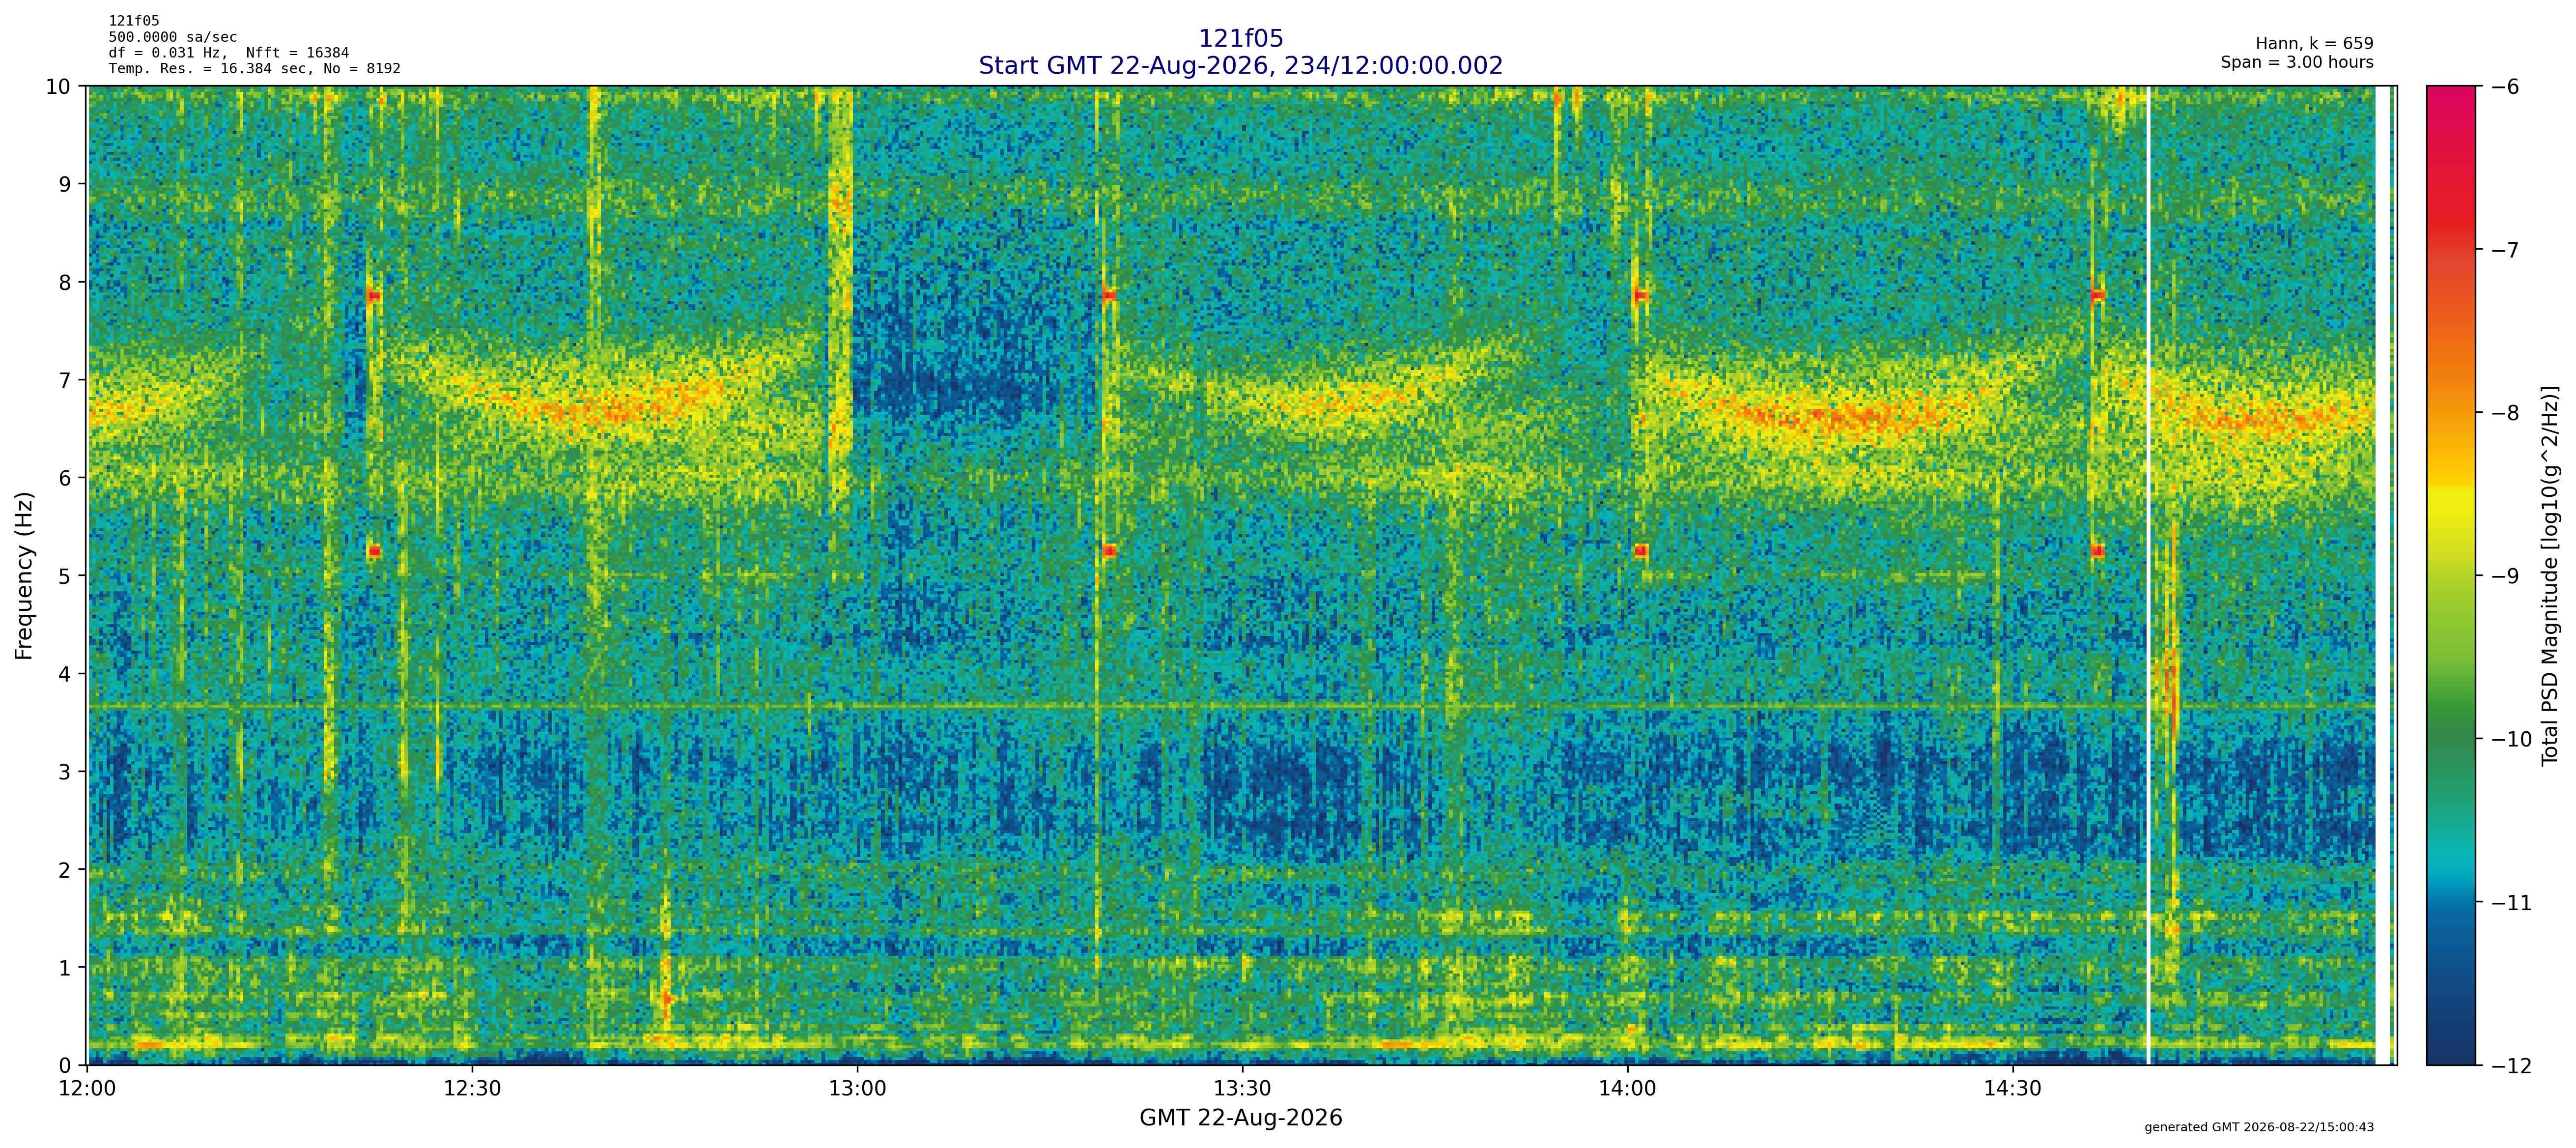Click the "generated GMT 2026-08-22/15:00:43" footer text
Viewport: 2576px width, 1148px height.
click(2259, 1127)
